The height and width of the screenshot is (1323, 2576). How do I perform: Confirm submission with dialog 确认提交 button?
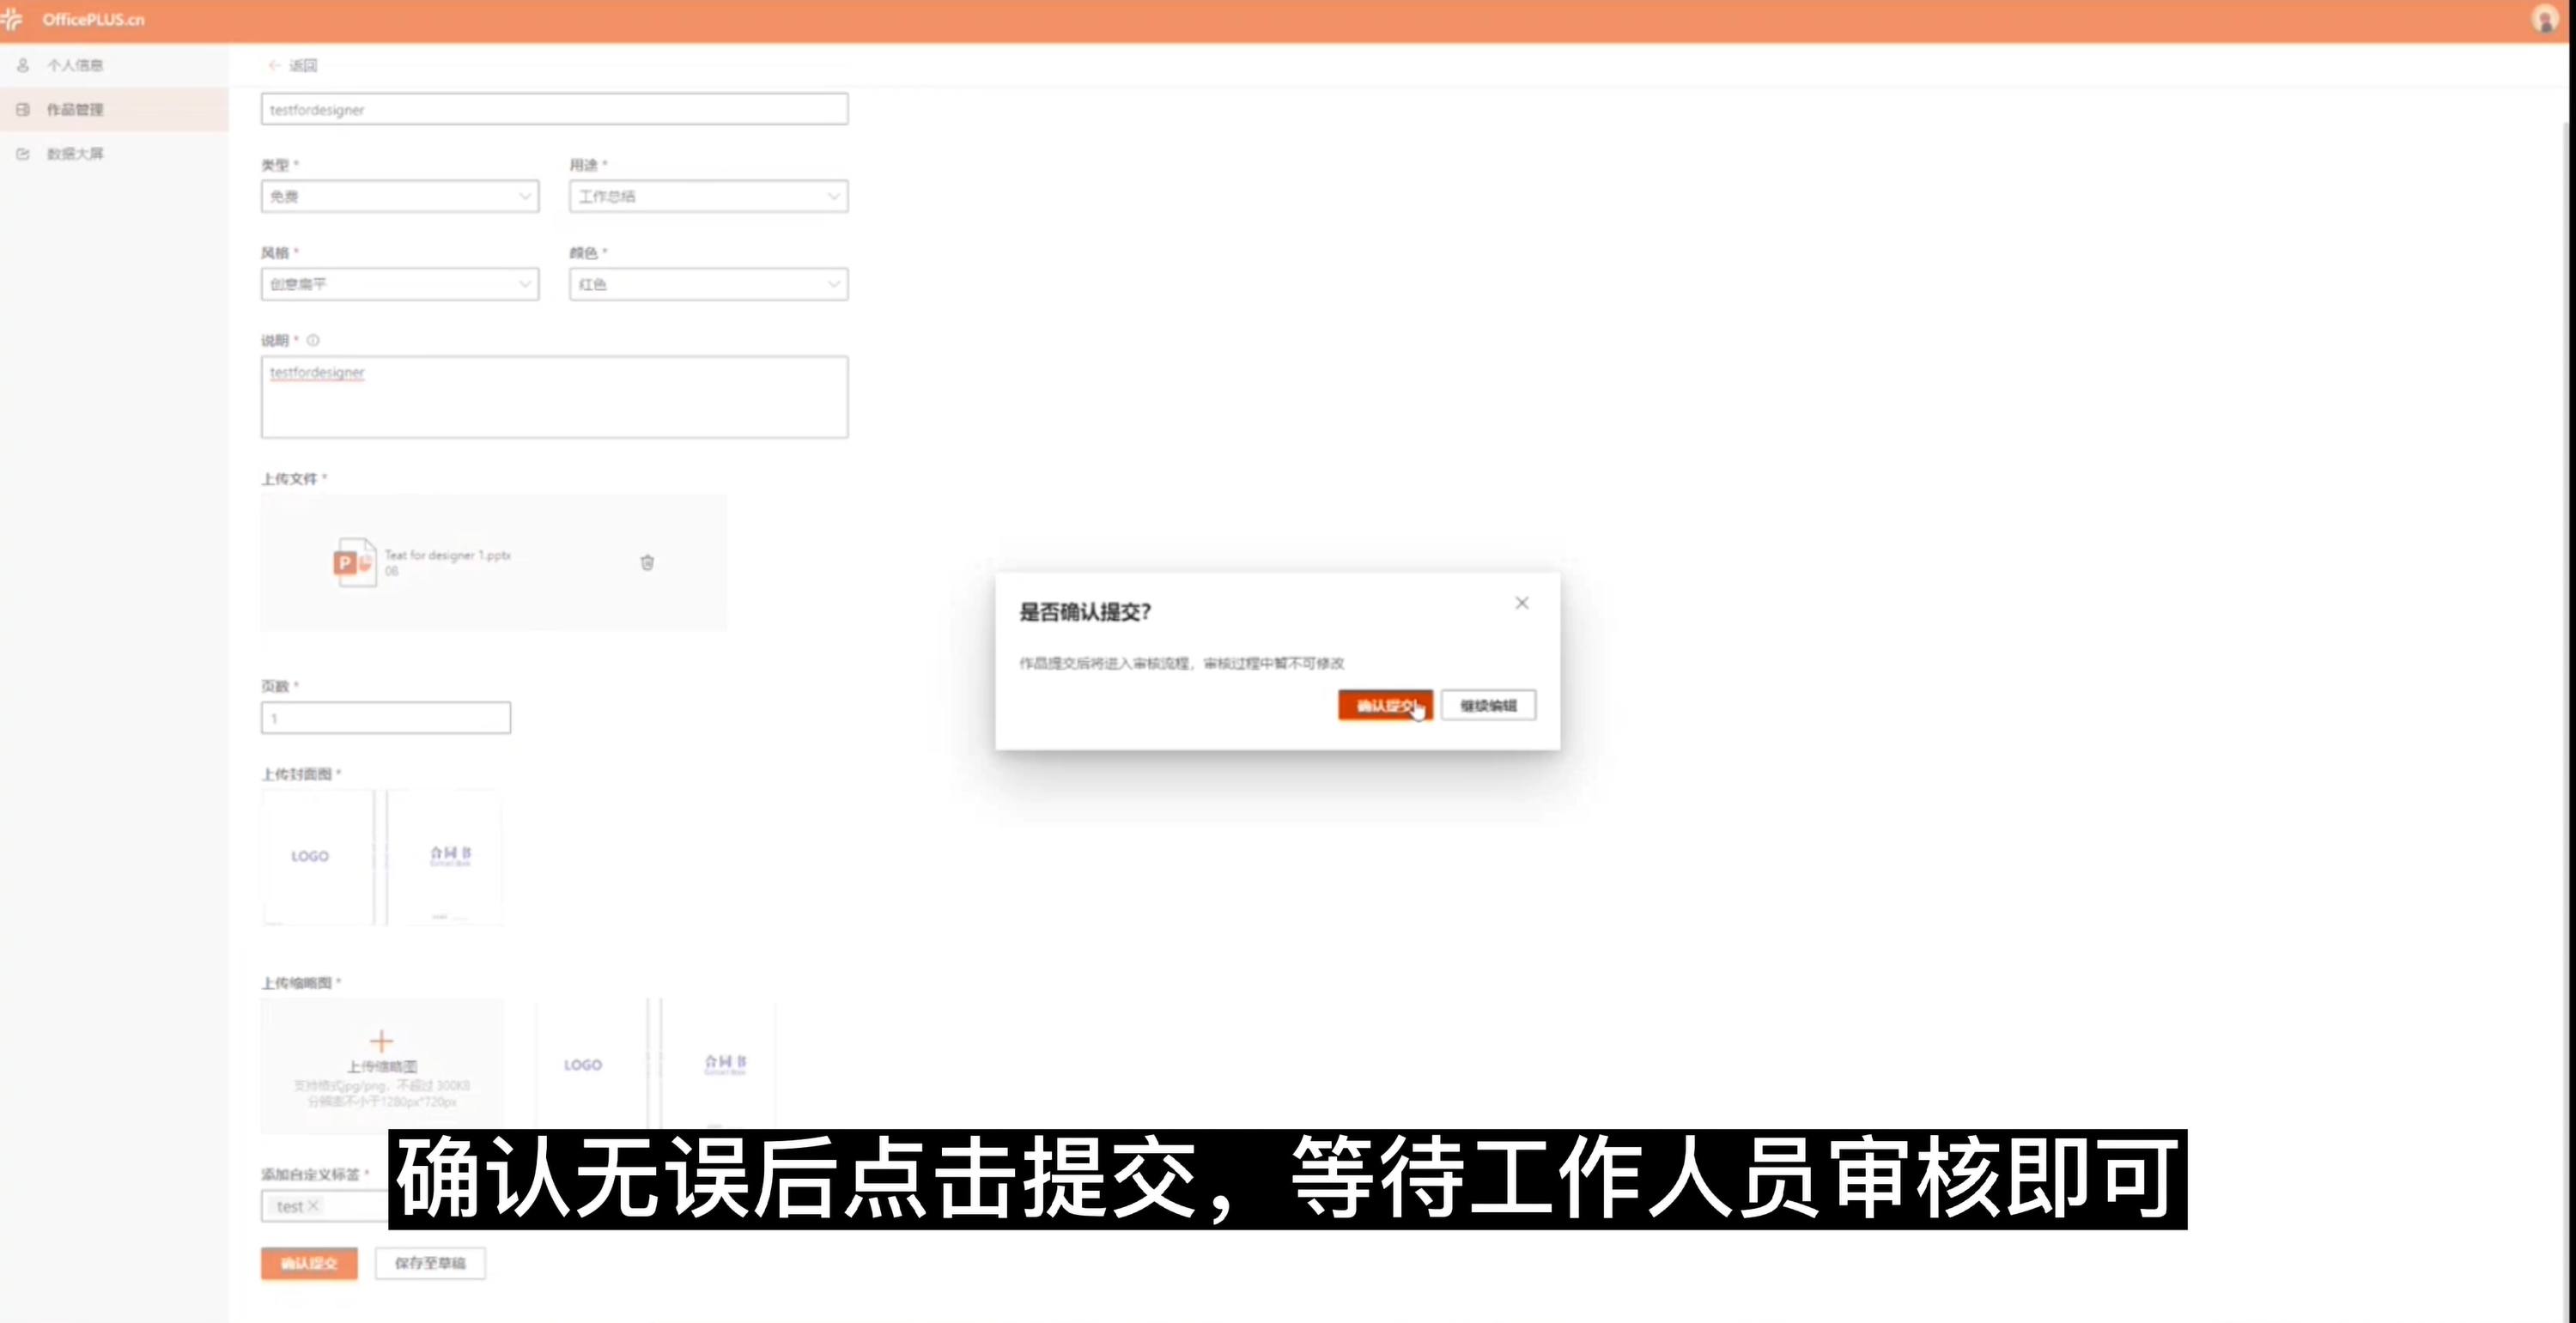pos(1385,705)
